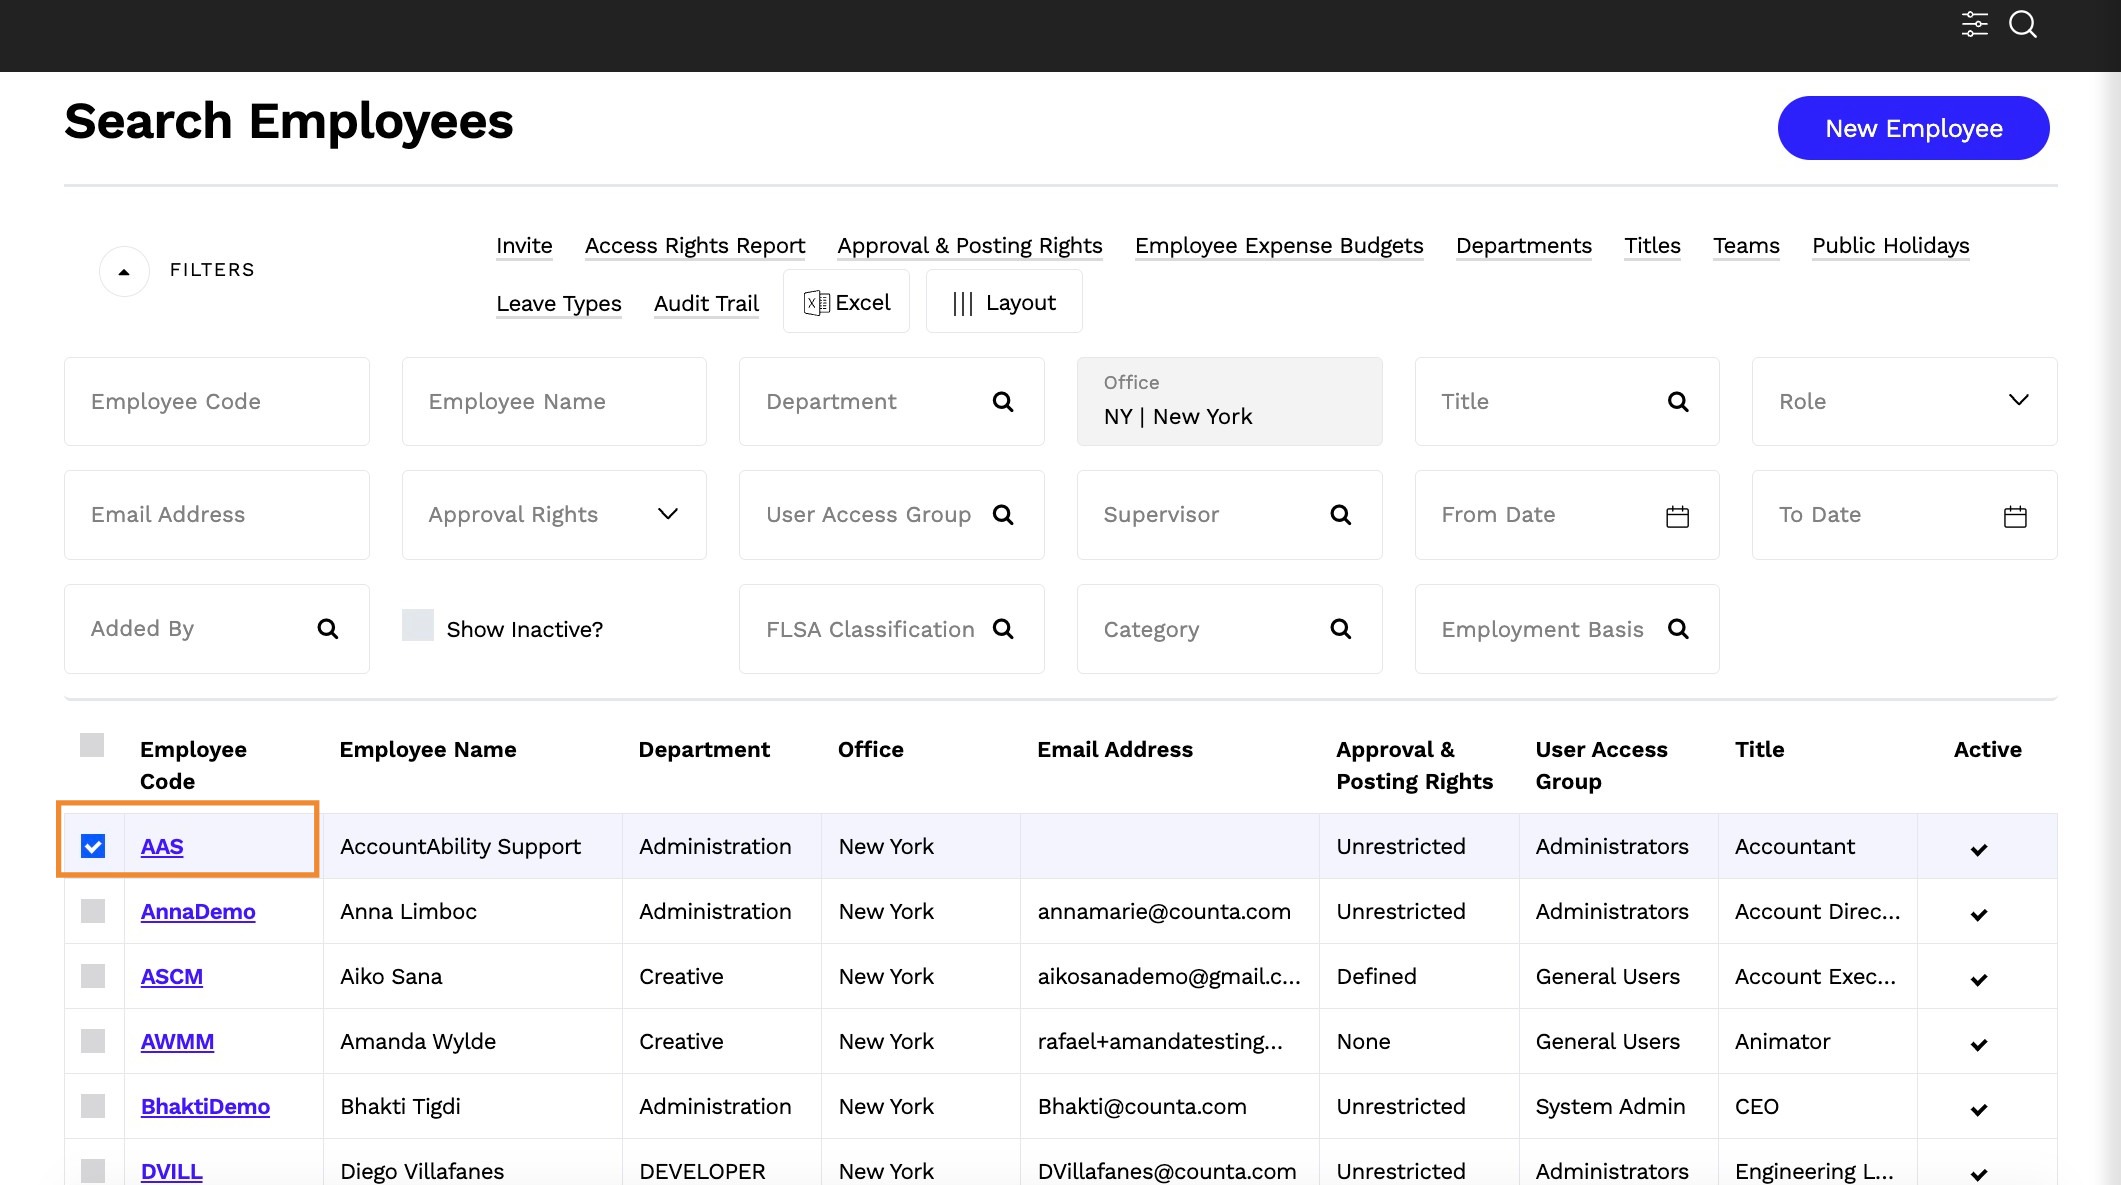Collapse the Filters panel arrow

[124, 271]
